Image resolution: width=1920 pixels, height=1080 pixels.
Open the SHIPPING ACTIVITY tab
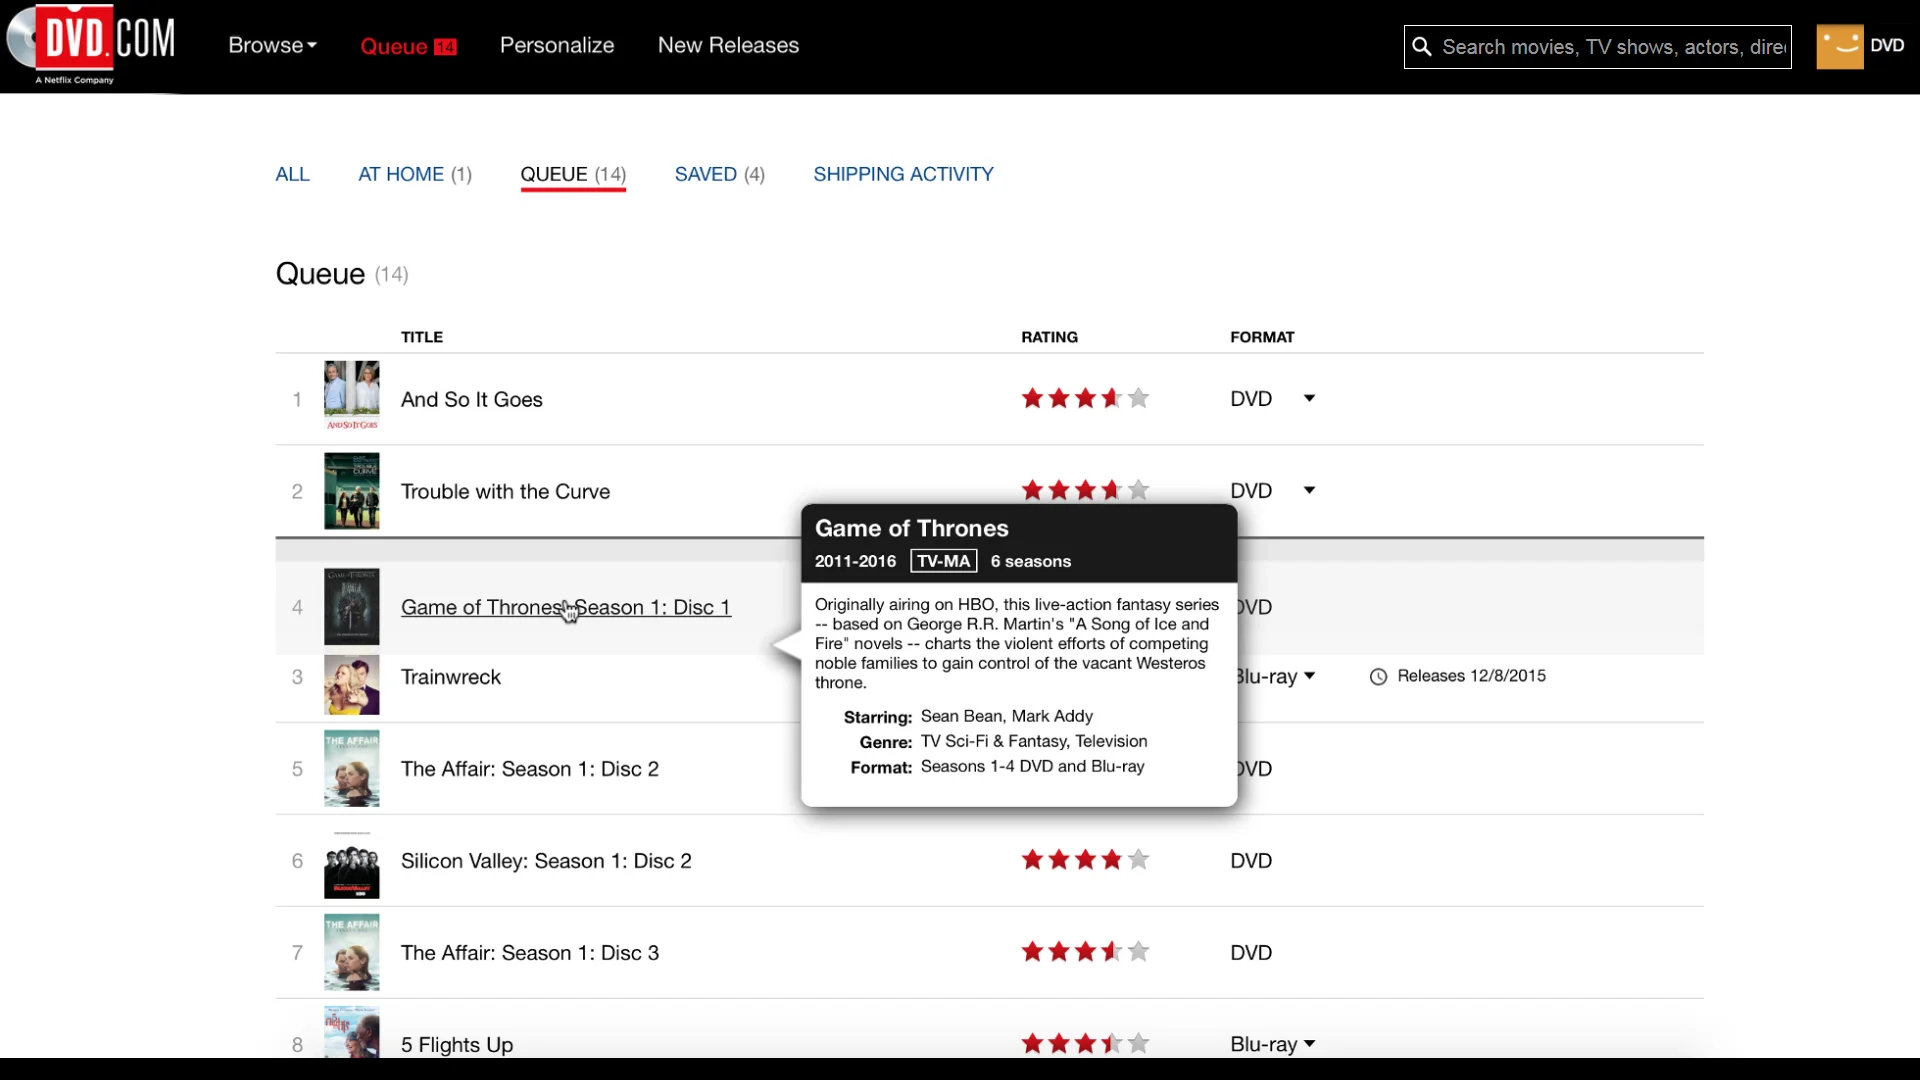tap(903, 174)
